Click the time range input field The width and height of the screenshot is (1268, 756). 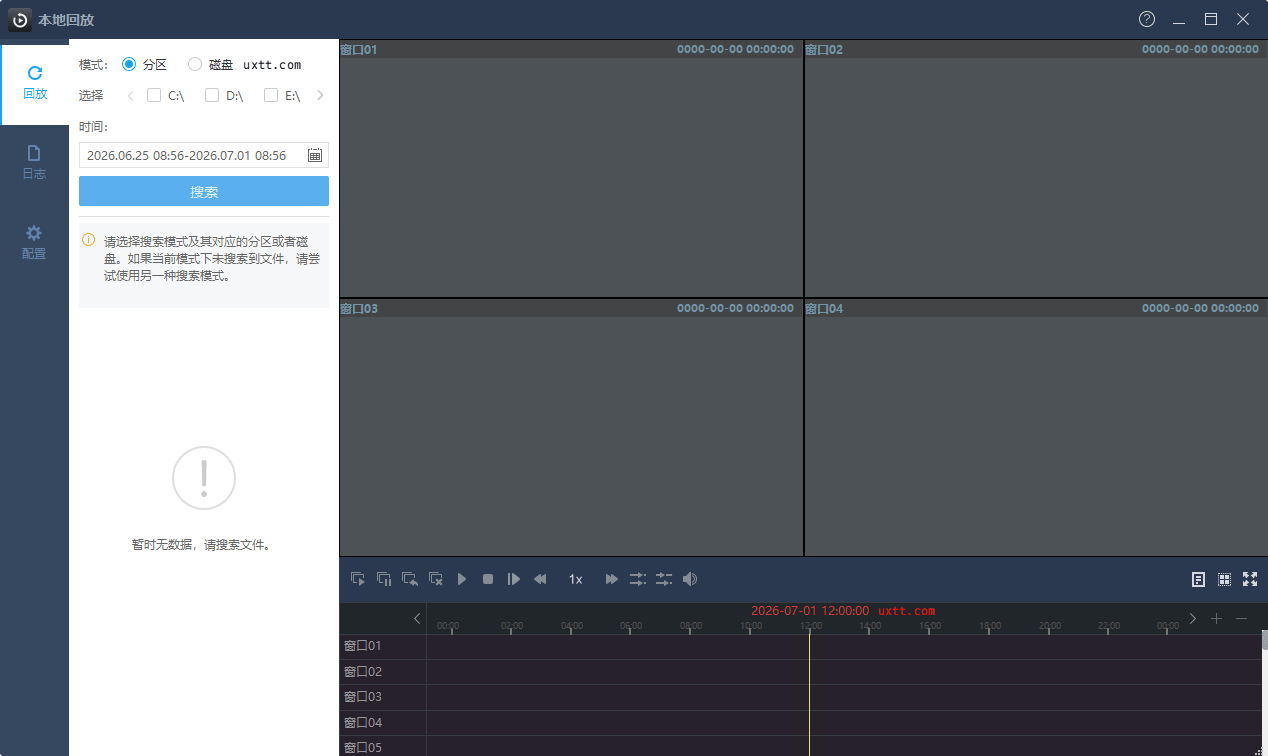204,155
